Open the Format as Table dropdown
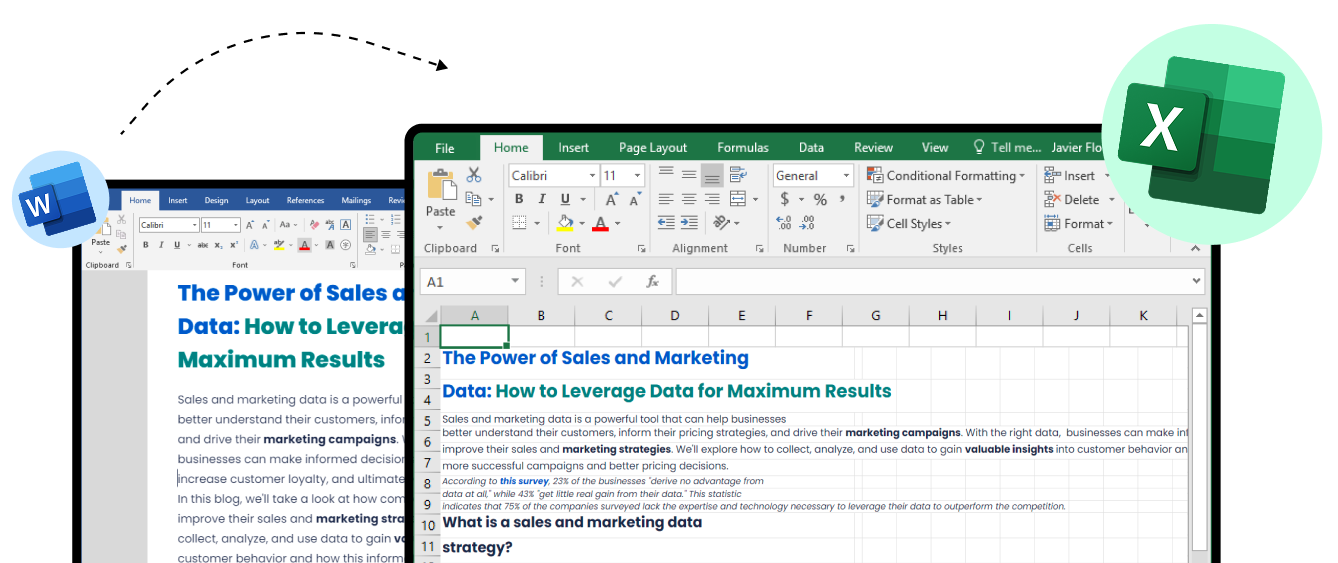The height and width of the screenshot is (563, 1338). tap(925, 199)
